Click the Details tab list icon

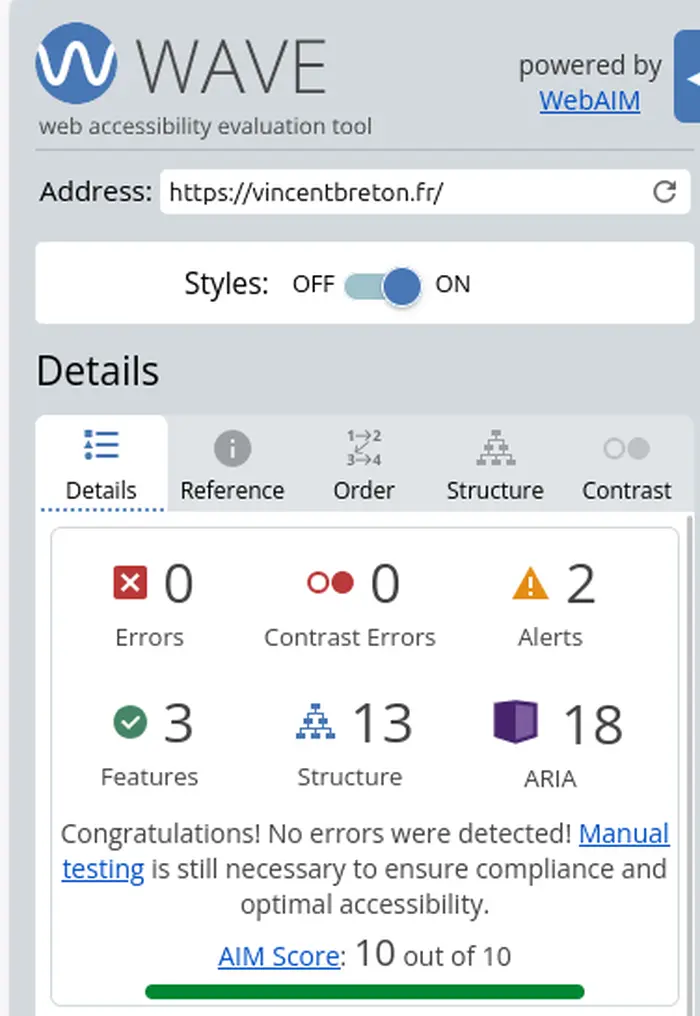[102, 444]
